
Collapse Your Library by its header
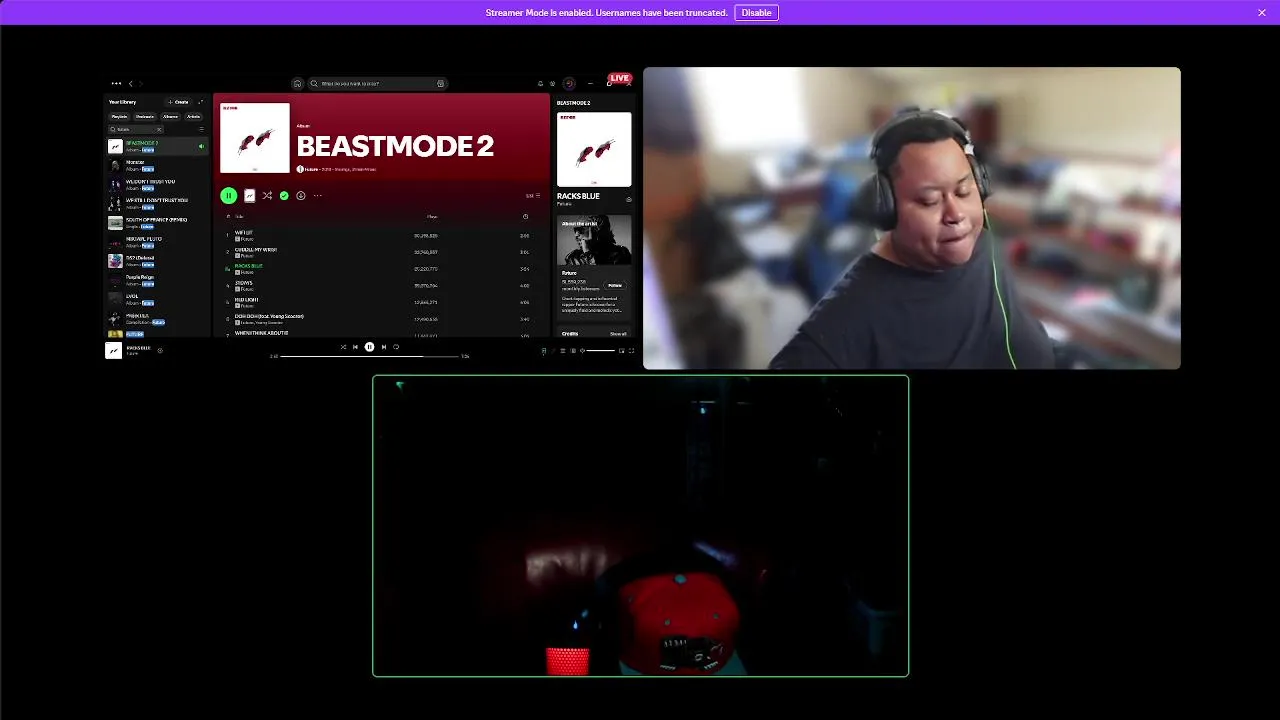[x=122, y=102]
